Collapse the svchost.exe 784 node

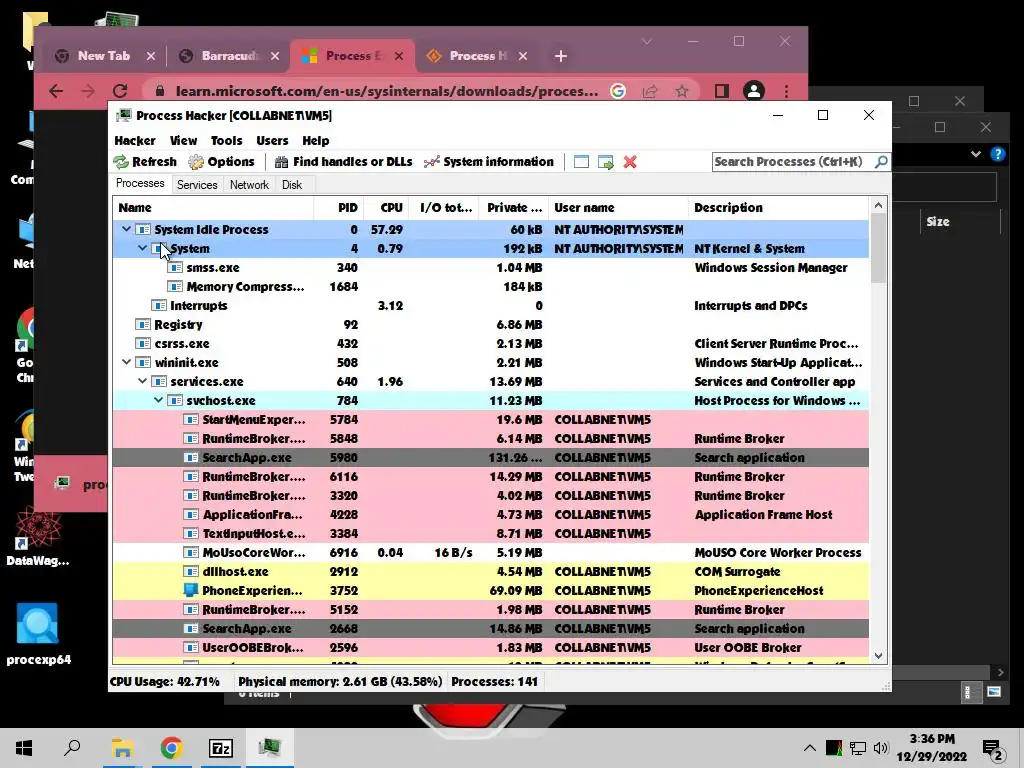pos(158,400)
